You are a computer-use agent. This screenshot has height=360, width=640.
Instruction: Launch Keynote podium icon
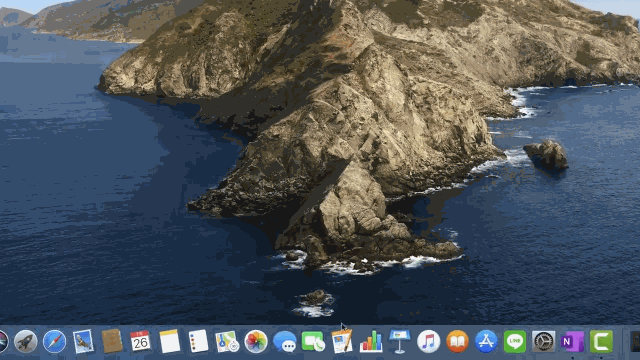[400, 342]
